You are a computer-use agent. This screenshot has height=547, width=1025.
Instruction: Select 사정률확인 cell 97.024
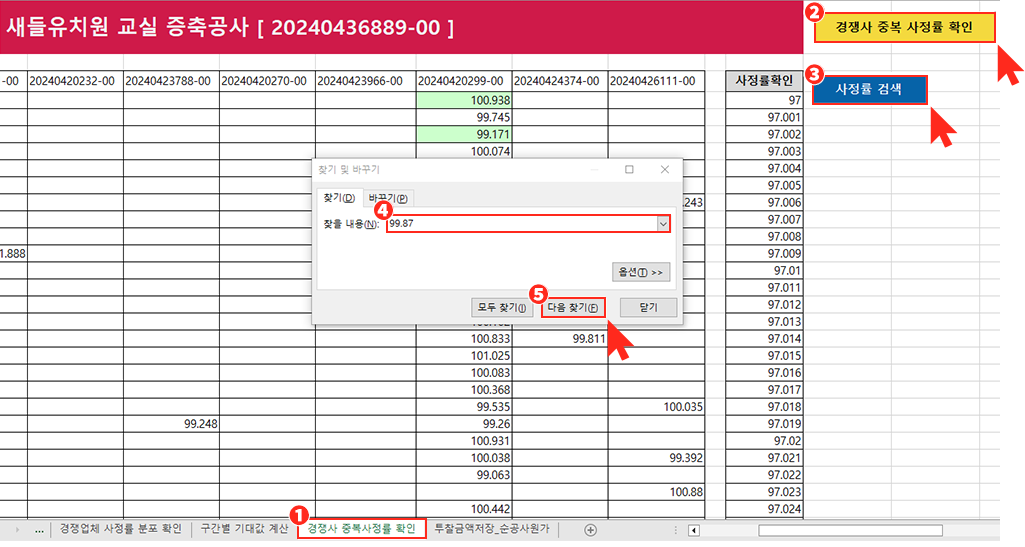coord(764,508)
